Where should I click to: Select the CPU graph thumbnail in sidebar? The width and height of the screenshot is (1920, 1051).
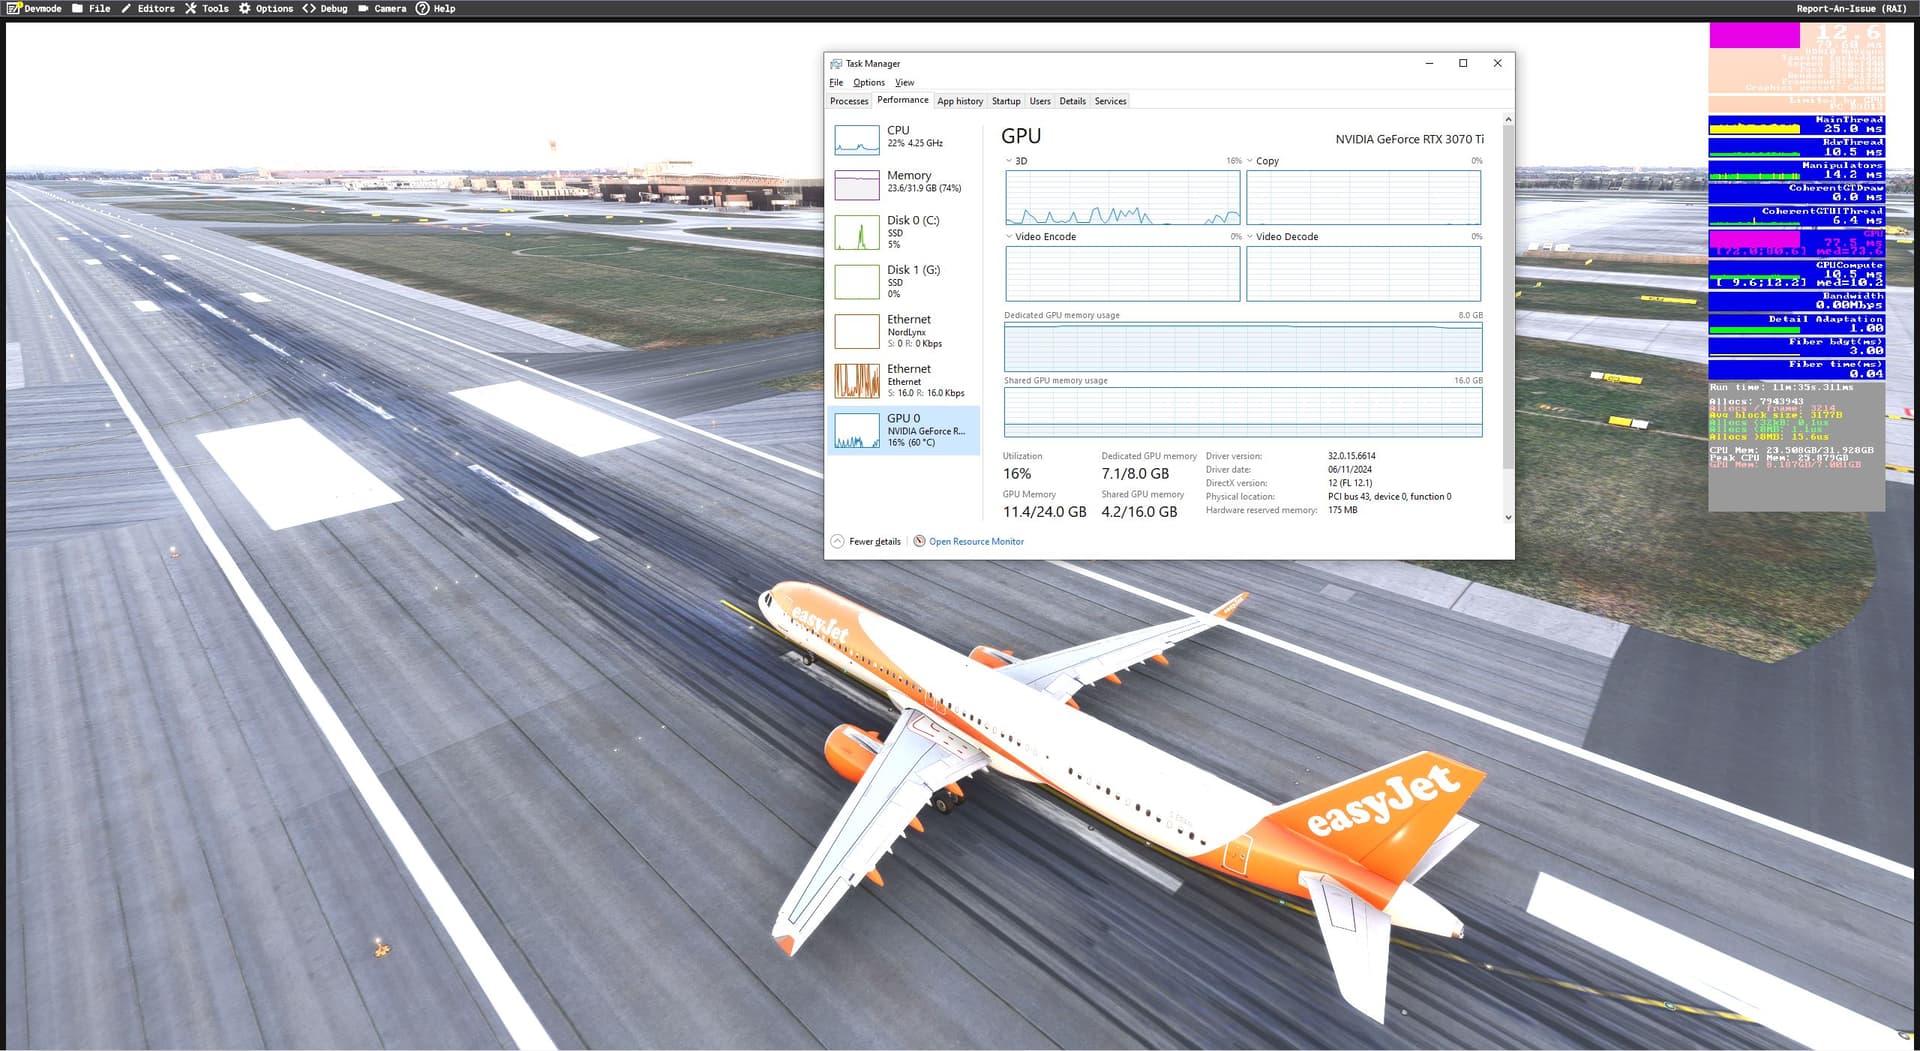click(857, 139)
